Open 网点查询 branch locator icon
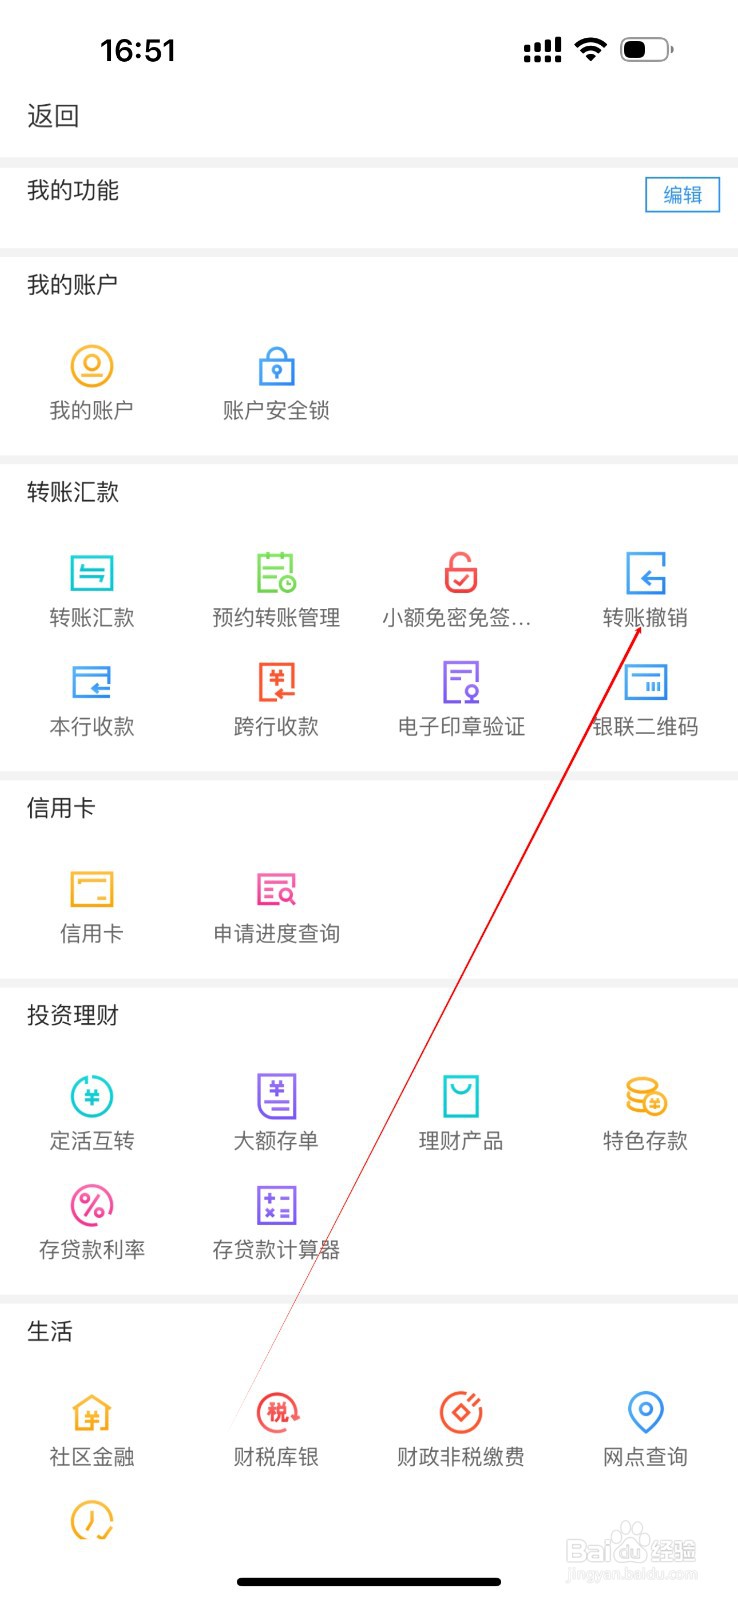This screenshot has width=738, height=1600. [x=646, y=1412]
